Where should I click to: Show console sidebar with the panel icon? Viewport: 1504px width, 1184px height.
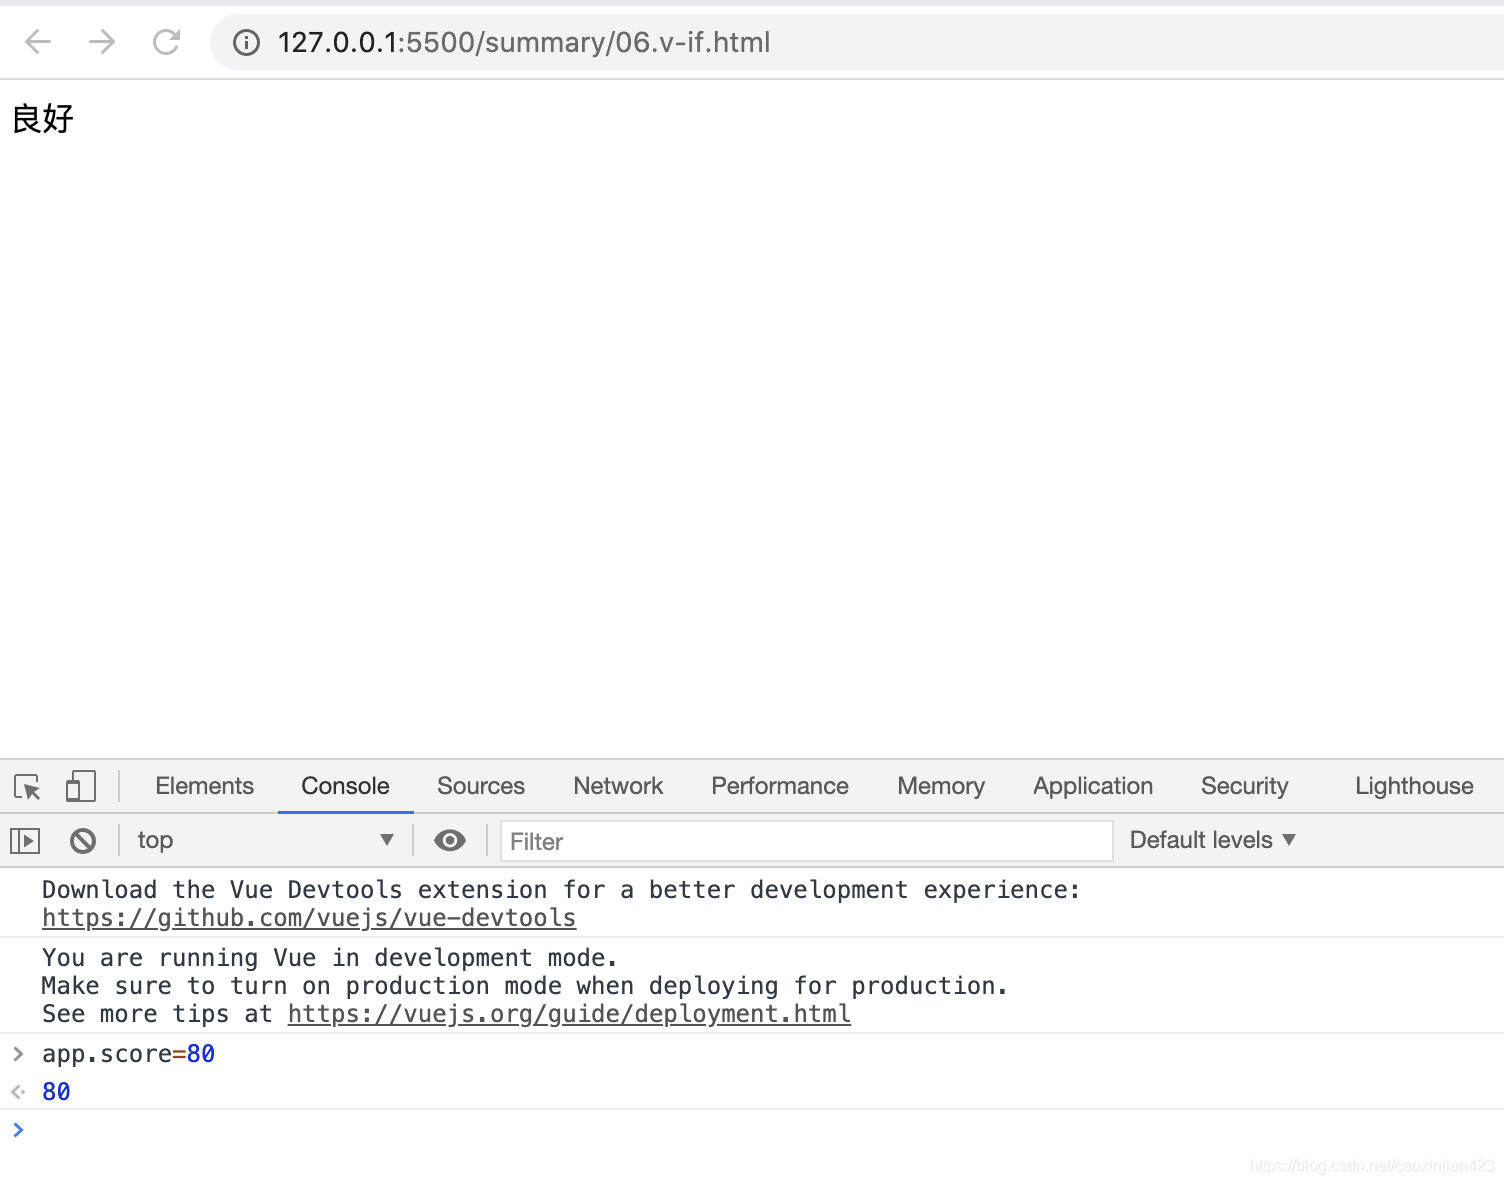[25, 841]
